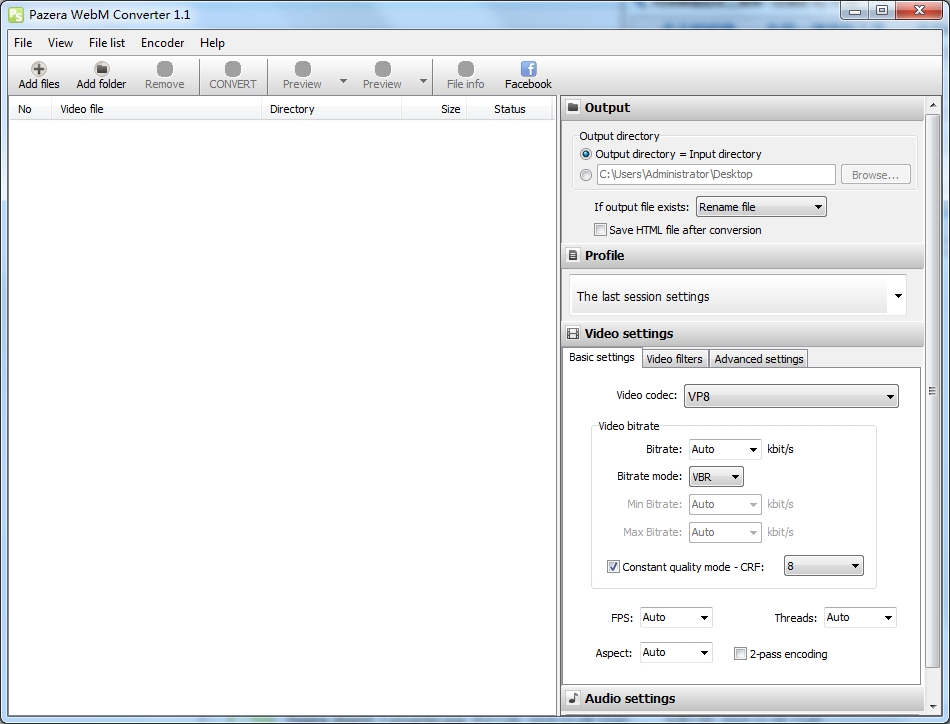Click the right panel vertical scrollbar
Image resolution: width=950 pixels, height=724 pixels.
pyautogui.click(x=932, y=391)
